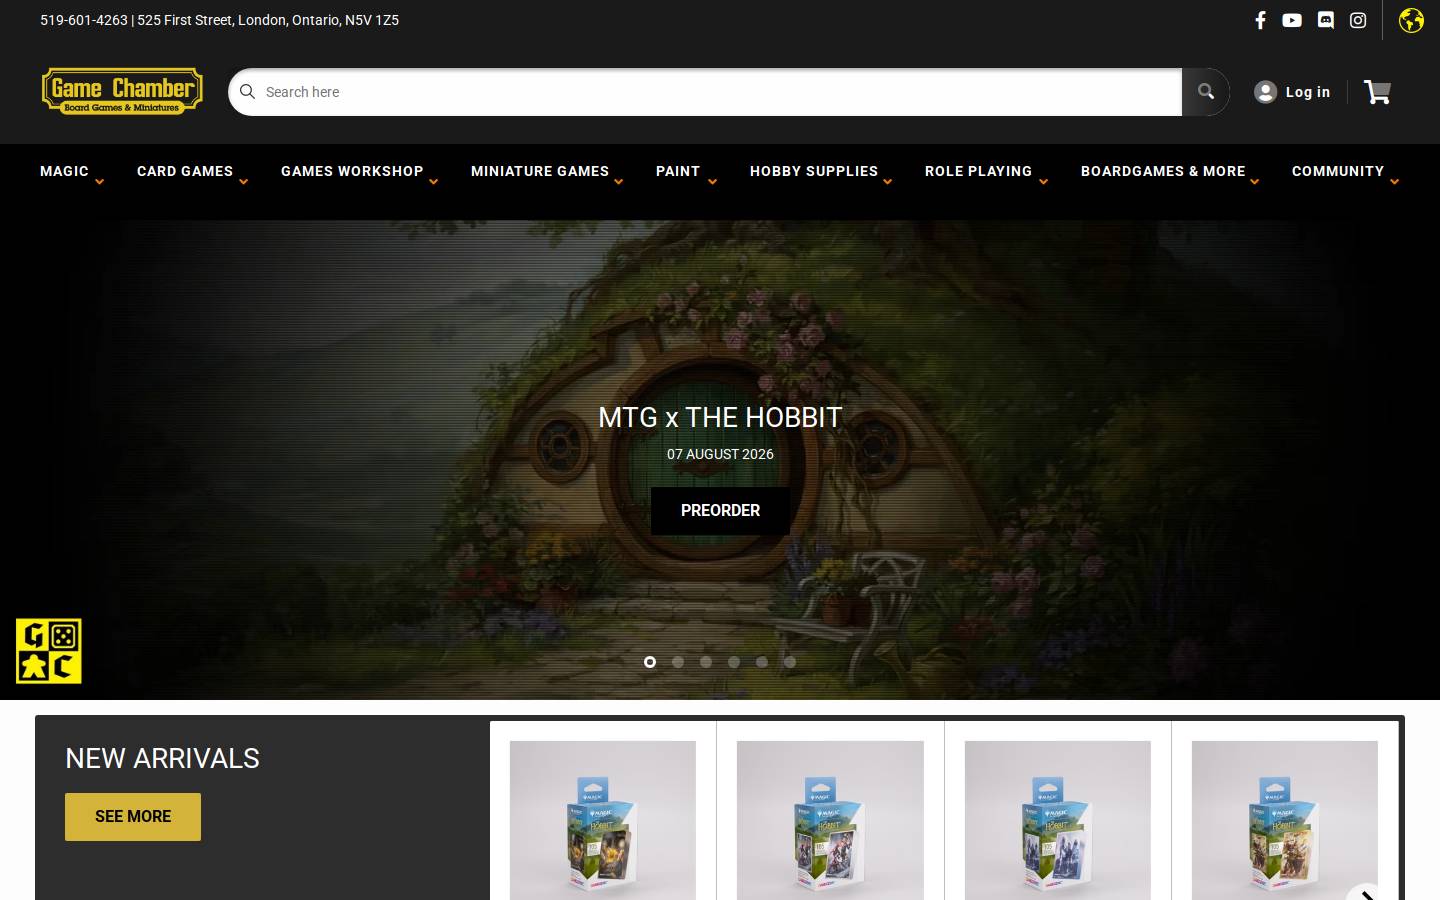This screenshot has width=1440, height=900.
Task: Click the store phone and address text
Action: (x=219, y=20)
